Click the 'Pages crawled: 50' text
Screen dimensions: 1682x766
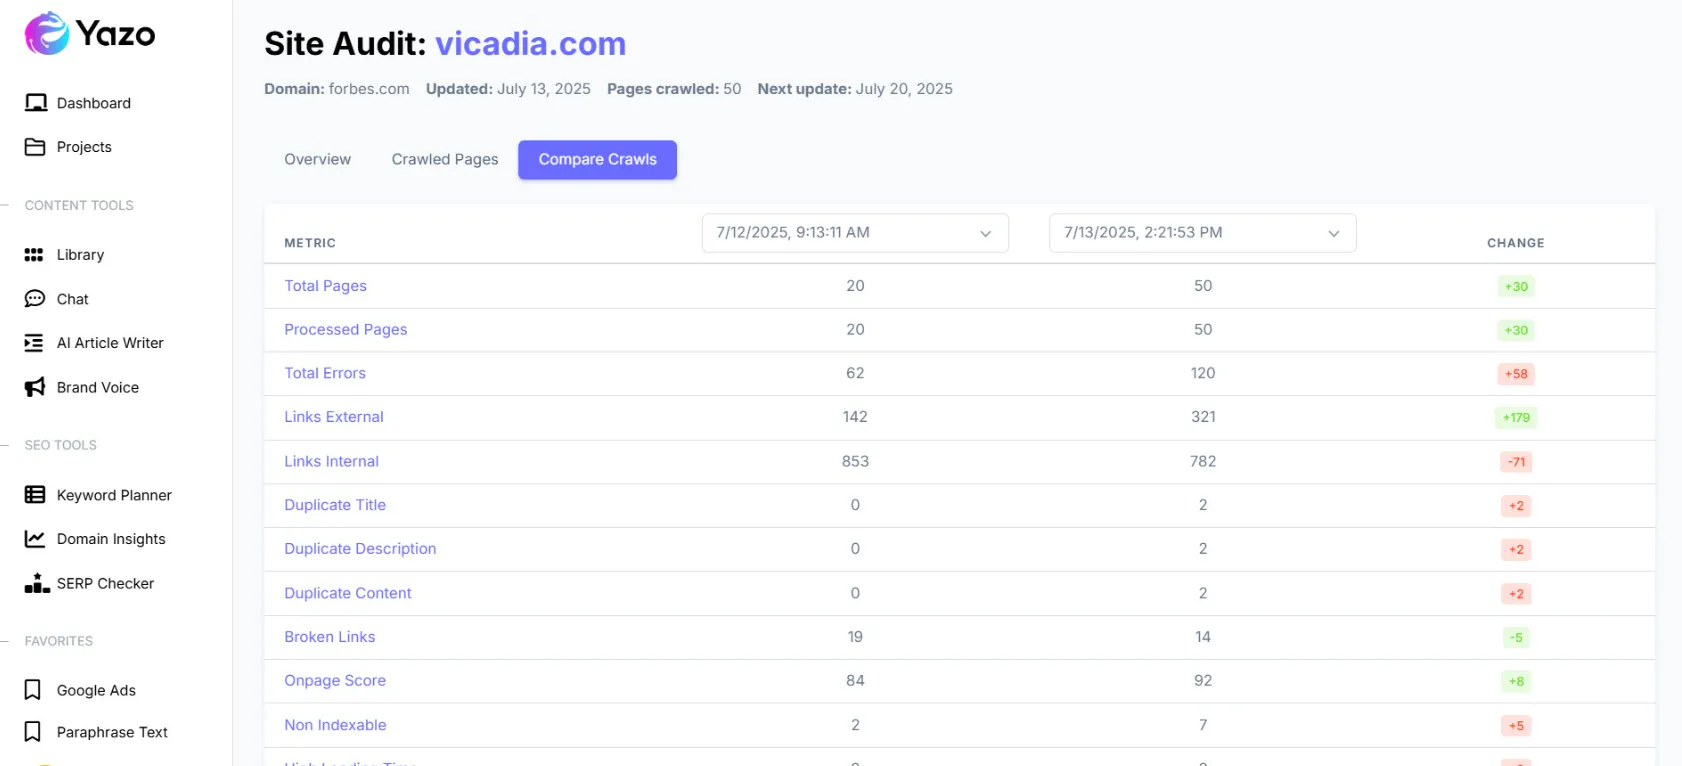674,89
